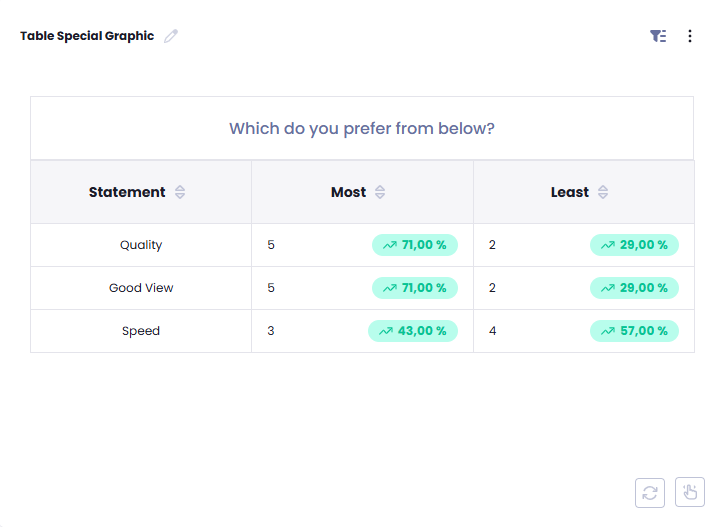
Task: Open the filter icon at top right
Action: tap(657, 36)
